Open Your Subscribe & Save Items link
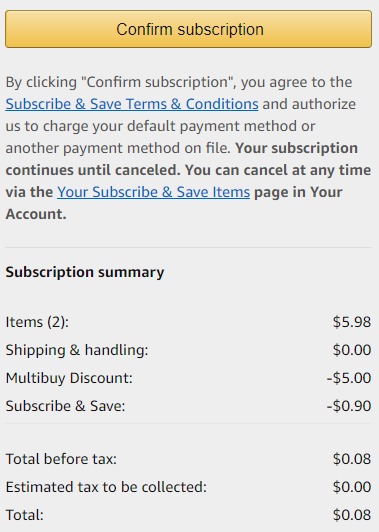 pyautogui.click(x=153, y=192)
